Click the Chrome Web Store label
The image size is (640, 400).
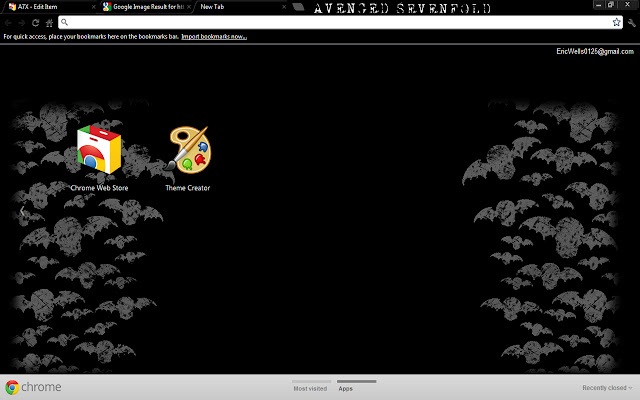[99, 188]
